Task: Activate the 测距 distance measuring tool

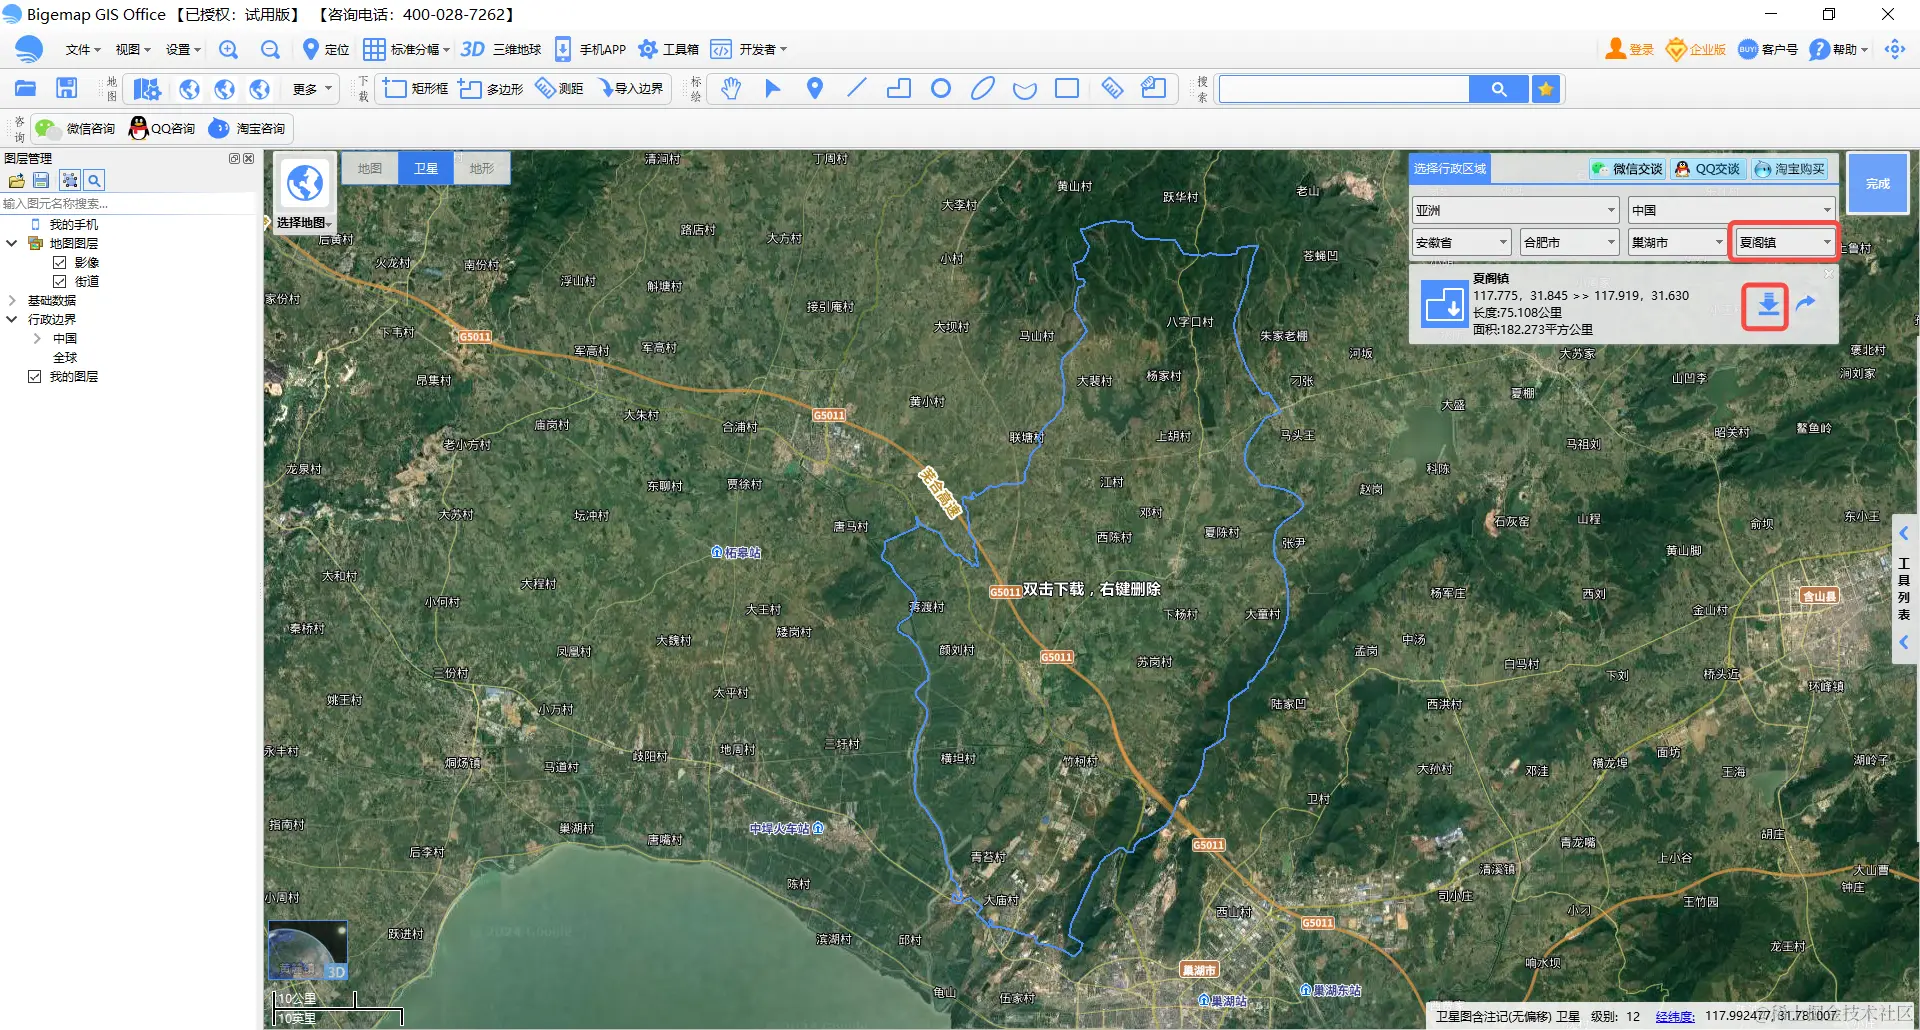Action: (x=560, y=89)
